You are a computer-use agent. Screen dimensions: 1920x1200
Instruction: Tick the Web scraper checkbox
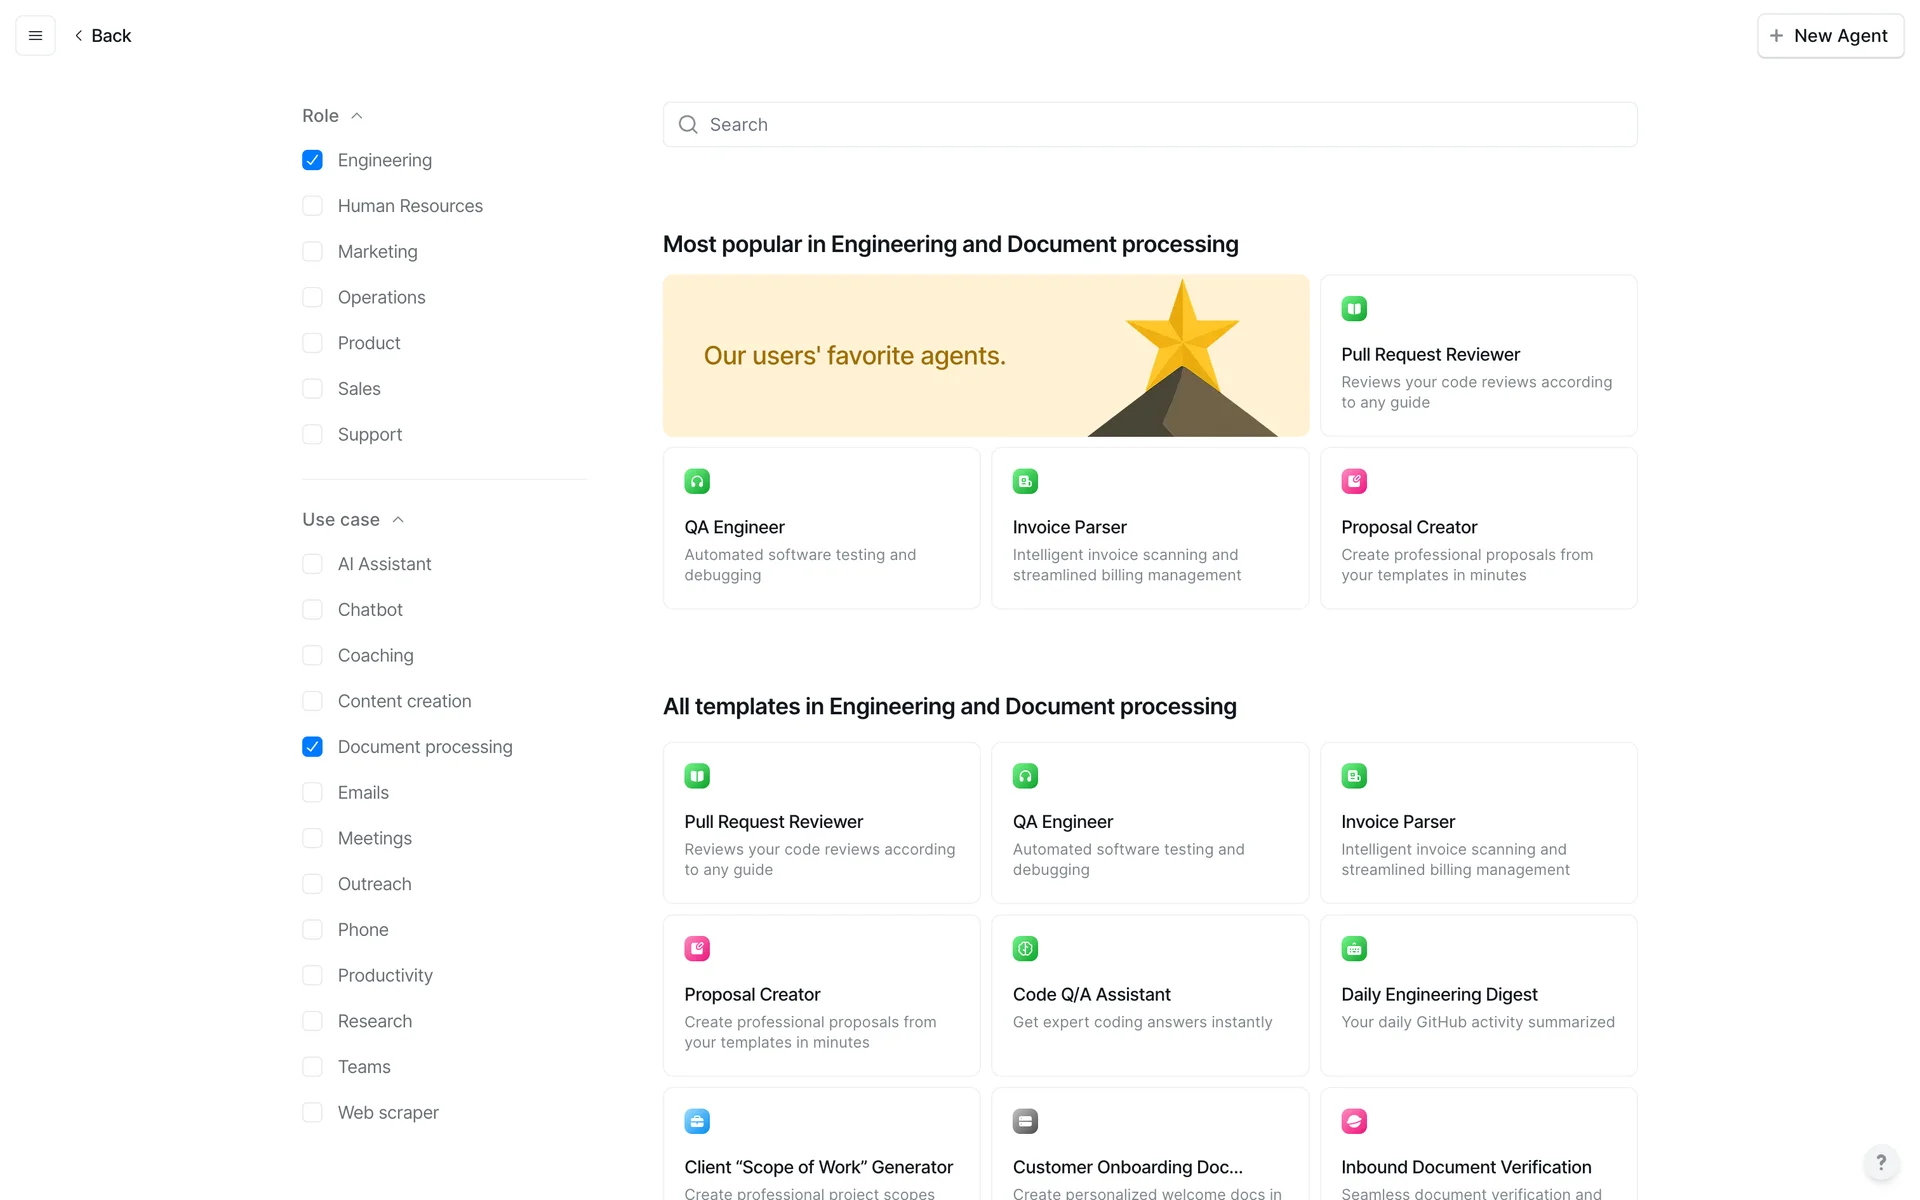coord(312,1113)
